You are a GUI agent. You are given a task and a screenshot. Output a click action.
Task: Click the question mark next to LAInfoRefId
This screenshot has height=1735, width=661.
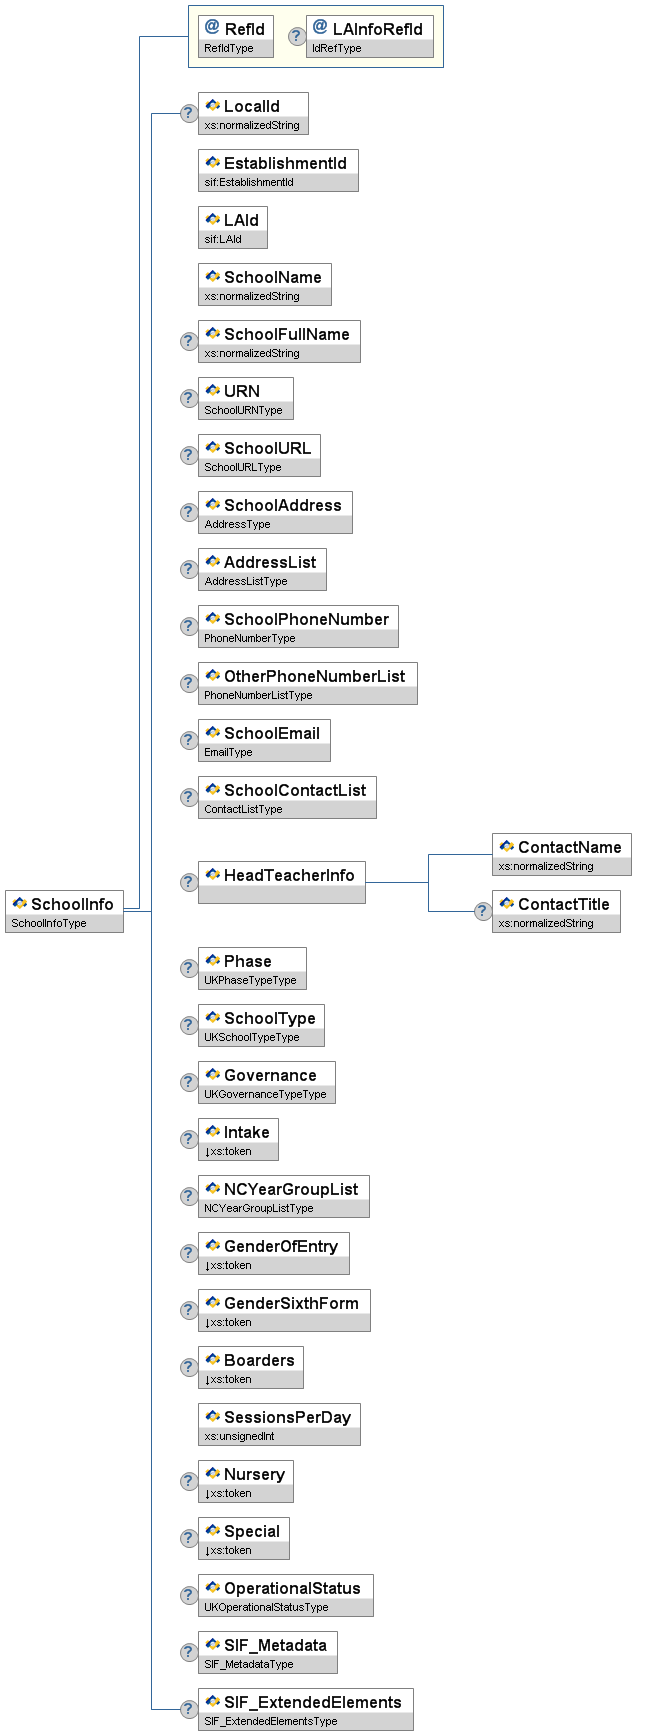coord(296,36)
